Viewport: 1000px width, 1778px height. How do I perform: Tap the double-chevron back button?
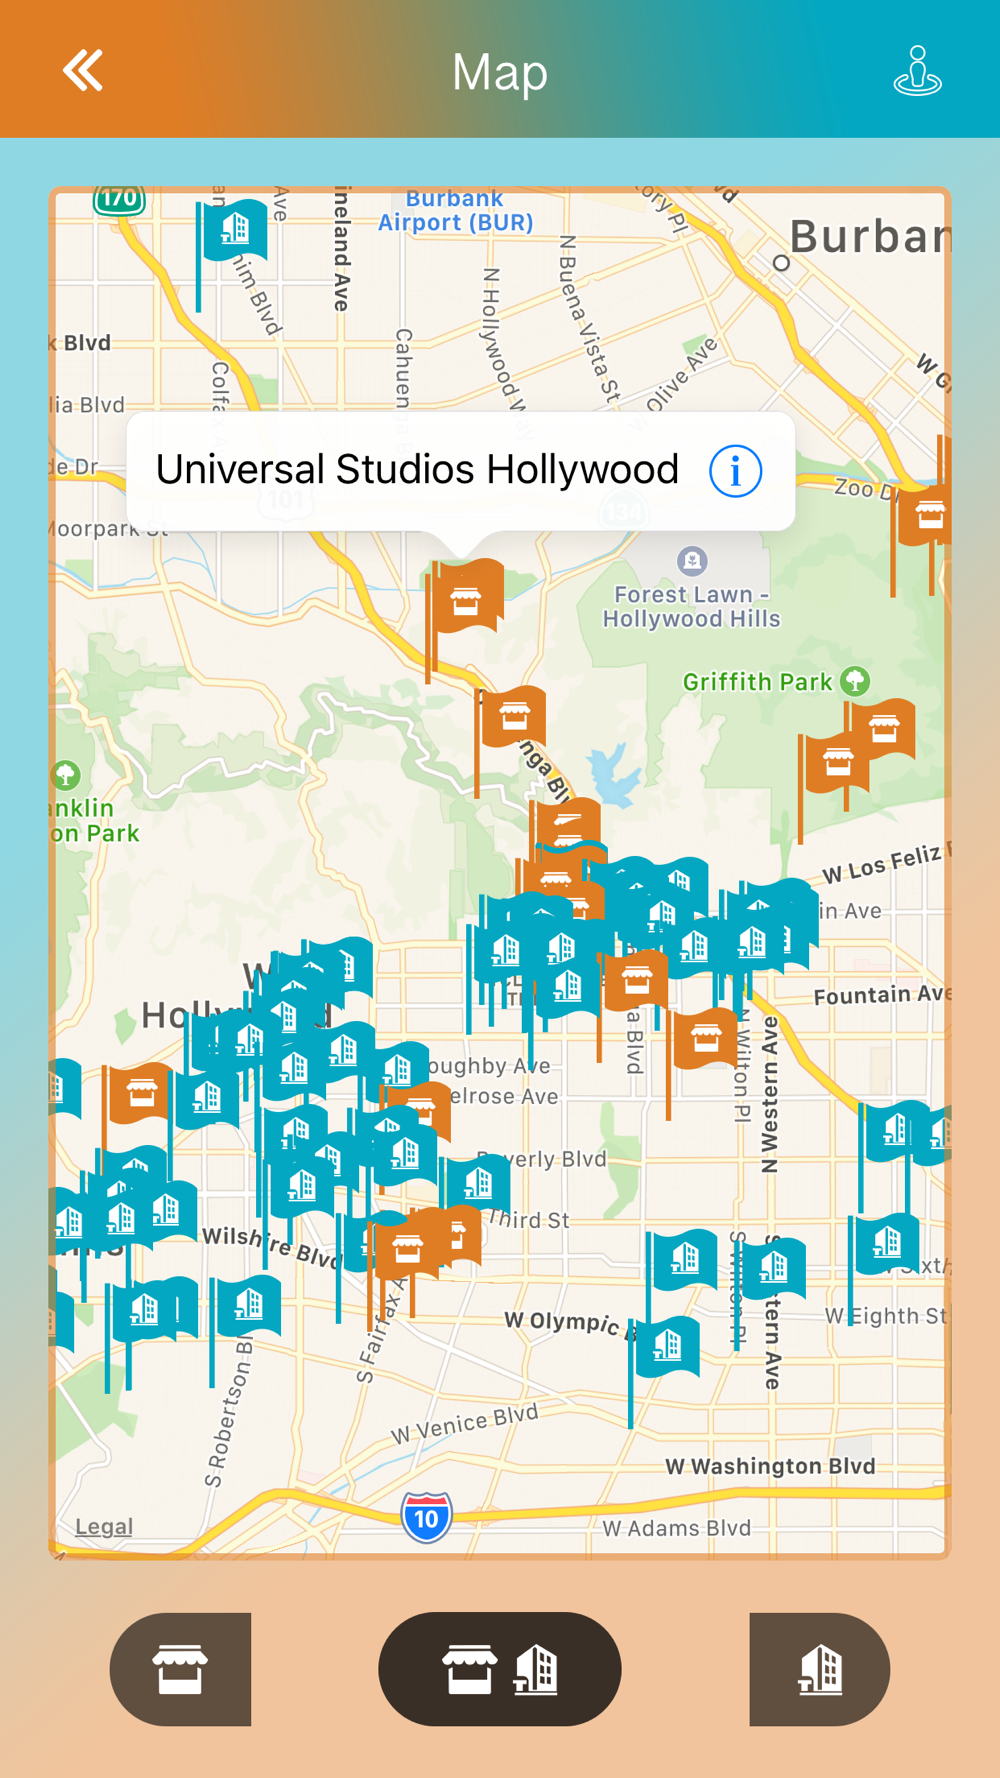coord(83,70)
